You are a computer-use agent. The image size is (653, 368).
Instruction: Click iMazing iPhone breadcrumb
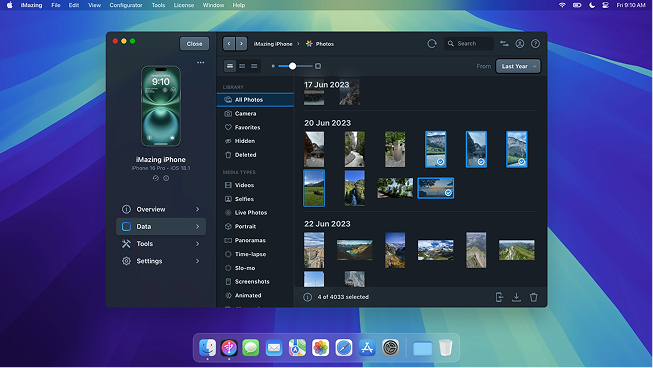(273, 44)
